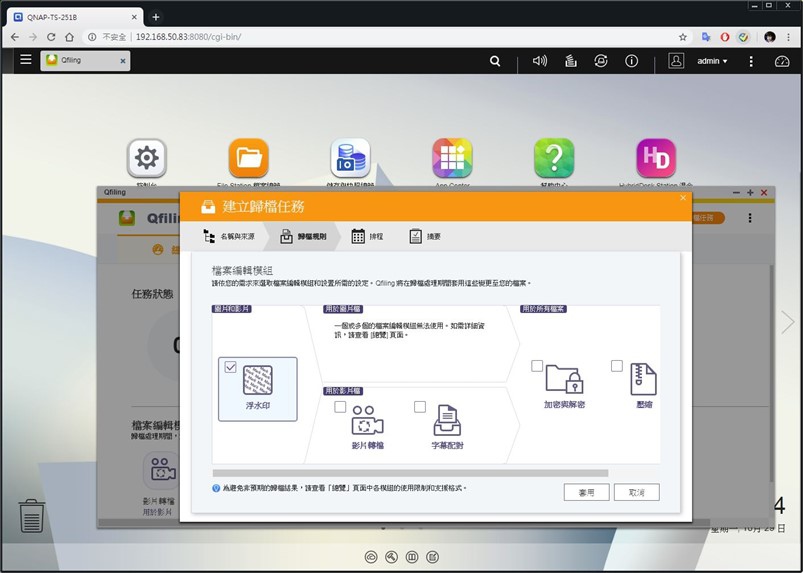The image size is (803, 573).
Task: Click the 壓縮 zip file icon
Action: click(643, 379)
